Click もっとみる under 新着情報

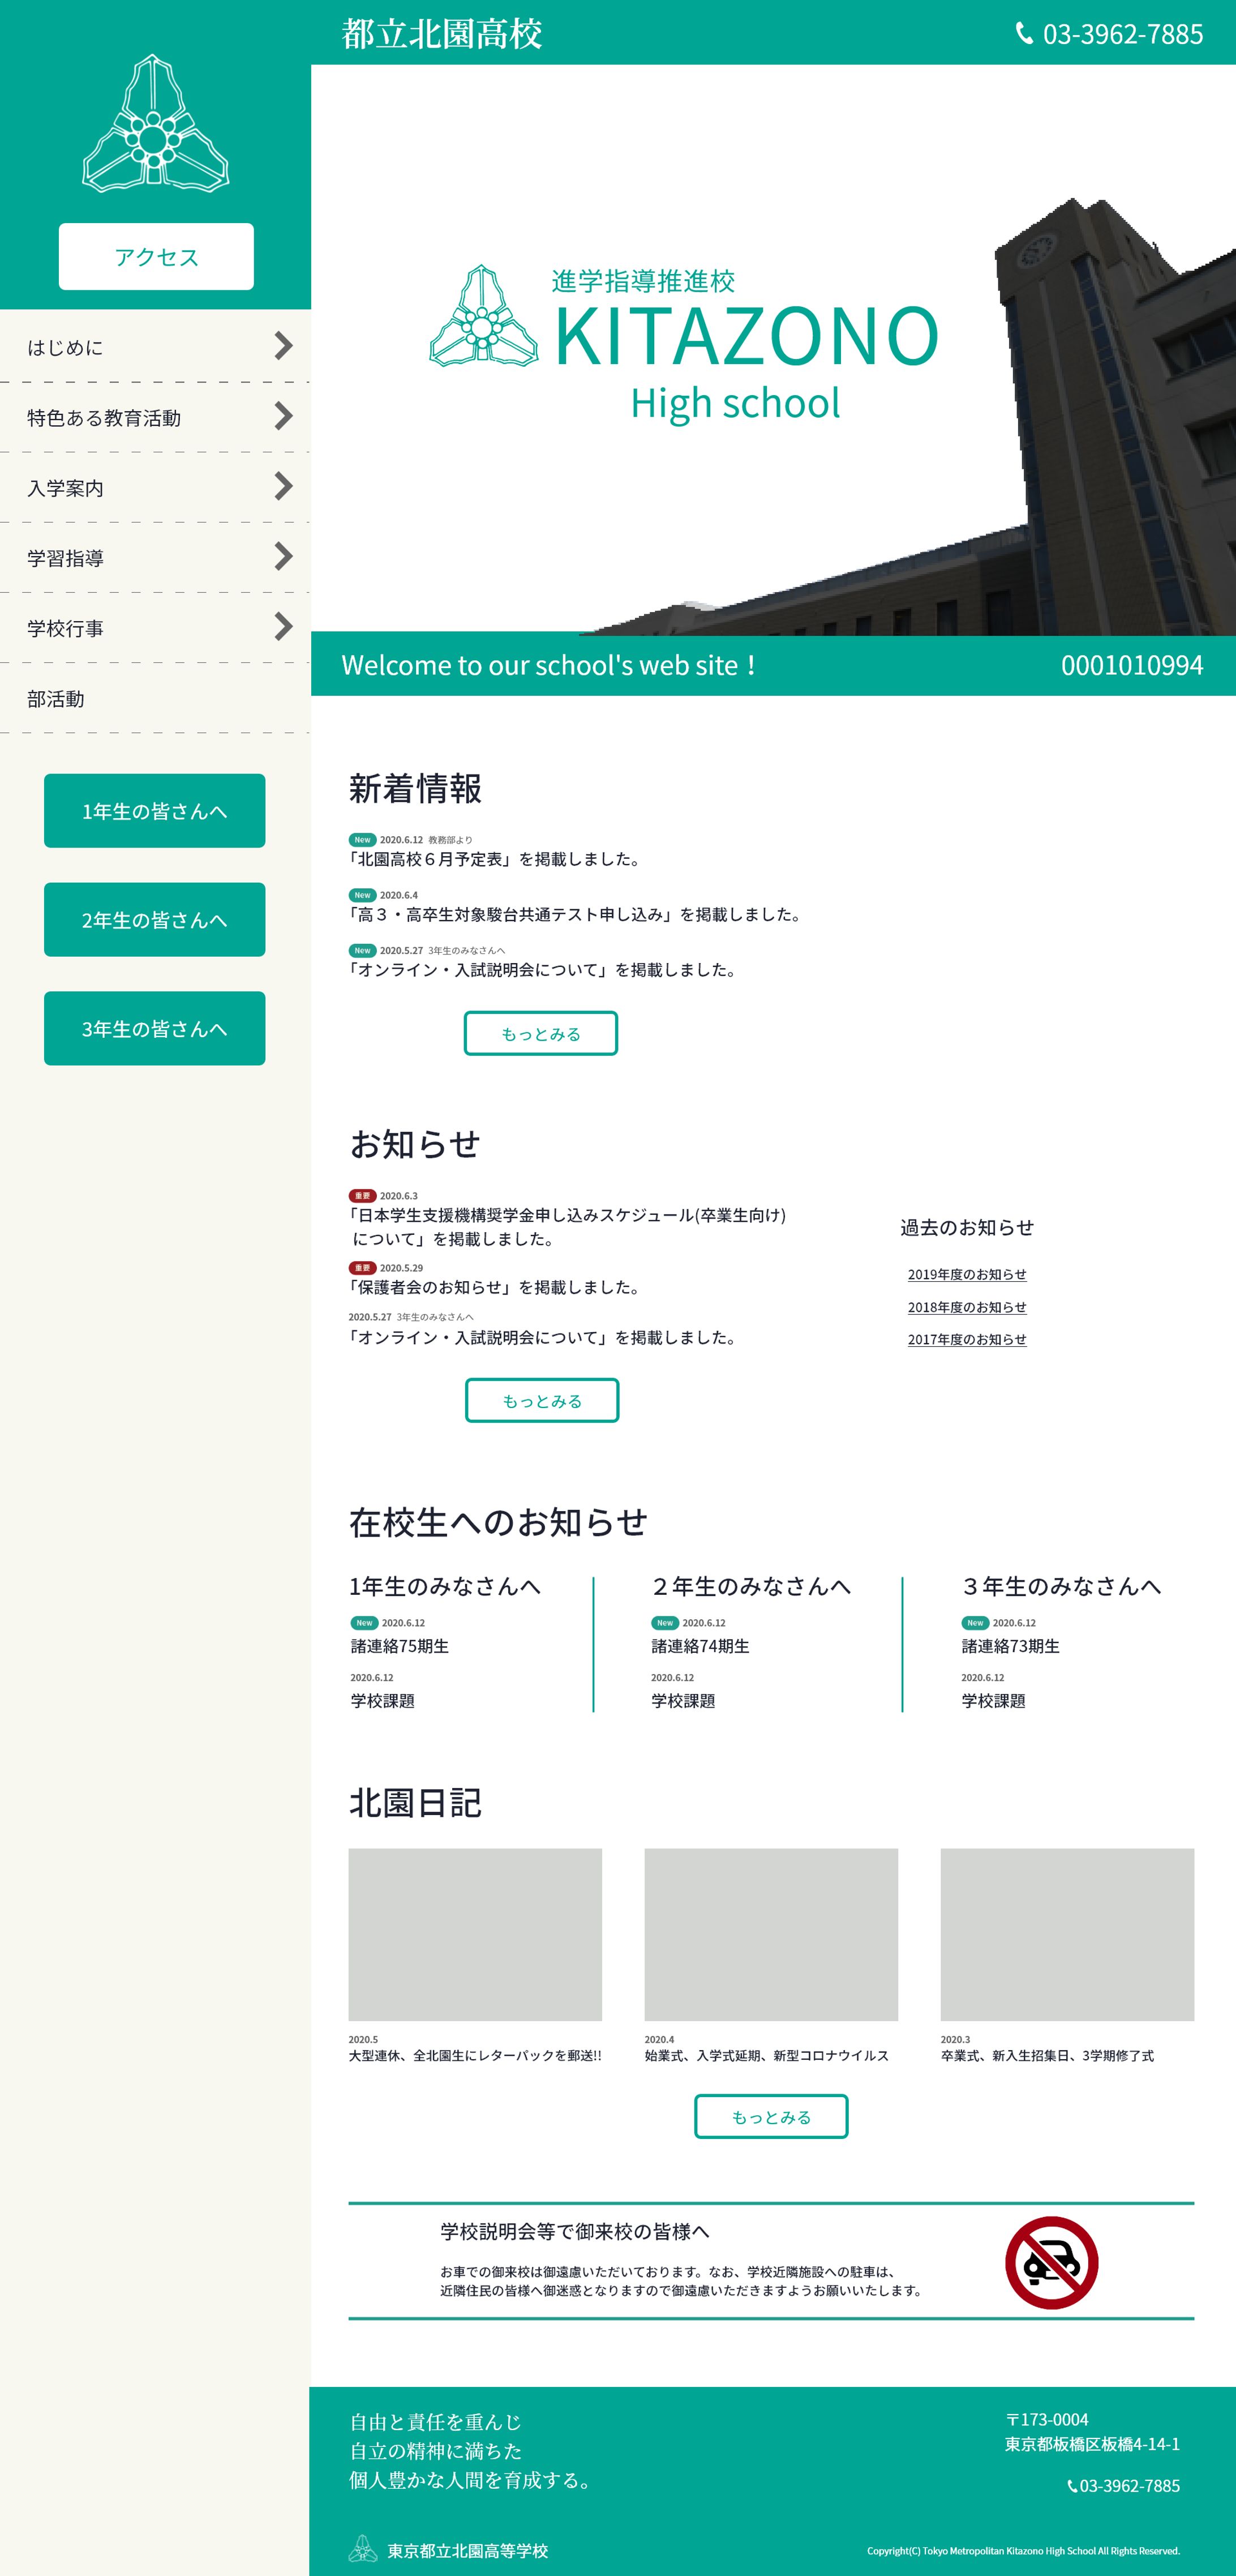(541, 1034)
